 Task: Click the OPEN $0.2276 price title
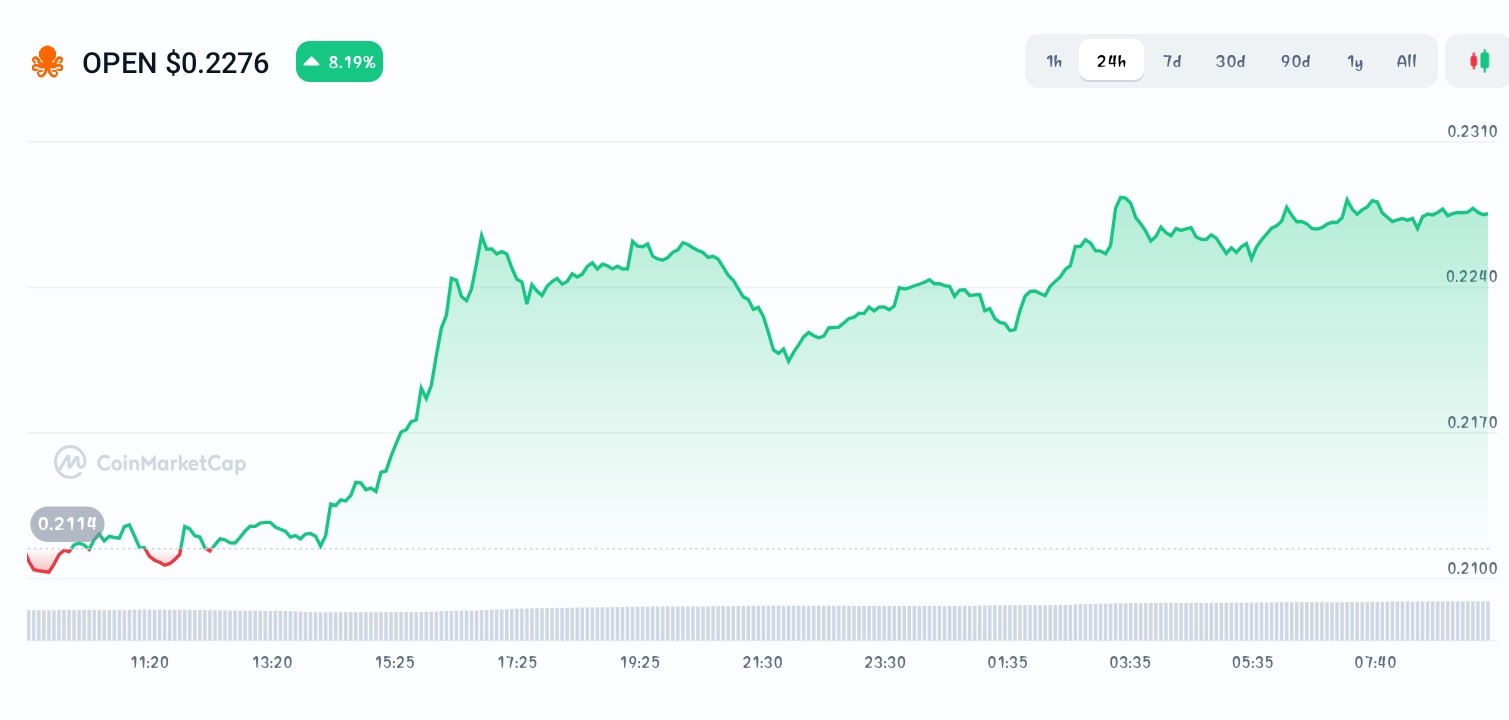pyautogui.click(x=176, y=63)
